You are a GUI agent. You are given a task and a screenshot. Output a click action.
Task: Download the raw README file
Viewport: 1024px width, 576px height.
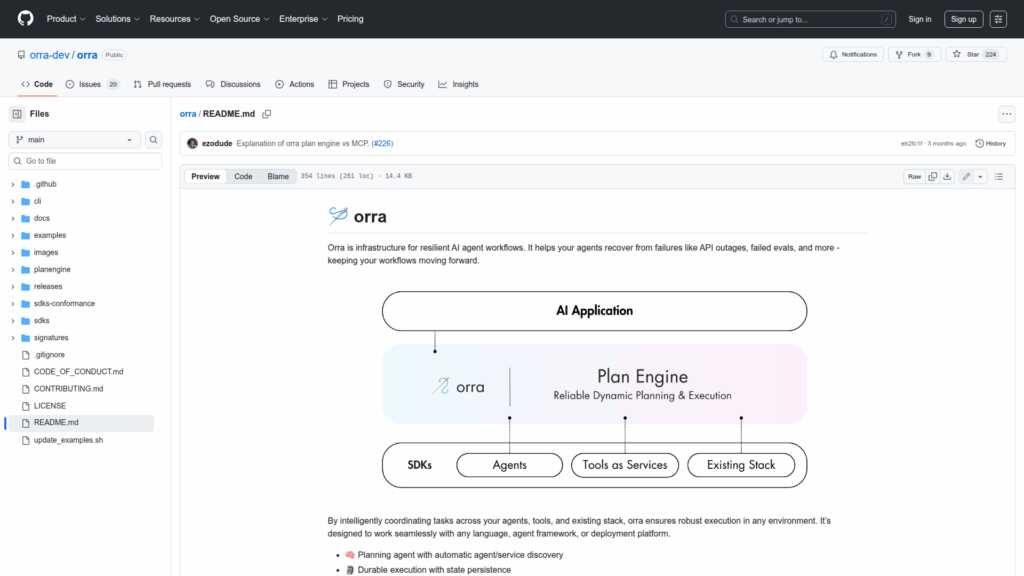(947, 176)
